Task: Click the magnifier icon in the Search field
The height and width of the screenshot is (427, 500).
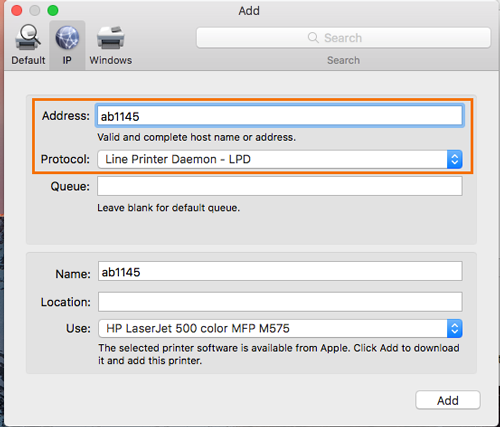Action: point(313,38)
